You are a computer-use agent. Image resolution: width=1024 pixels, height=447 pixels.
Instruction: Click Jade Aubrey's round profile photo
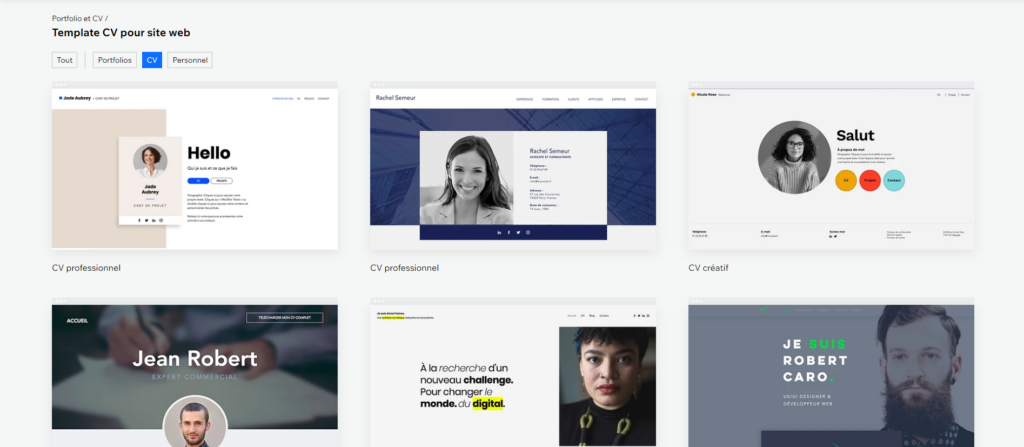[151, 160]
